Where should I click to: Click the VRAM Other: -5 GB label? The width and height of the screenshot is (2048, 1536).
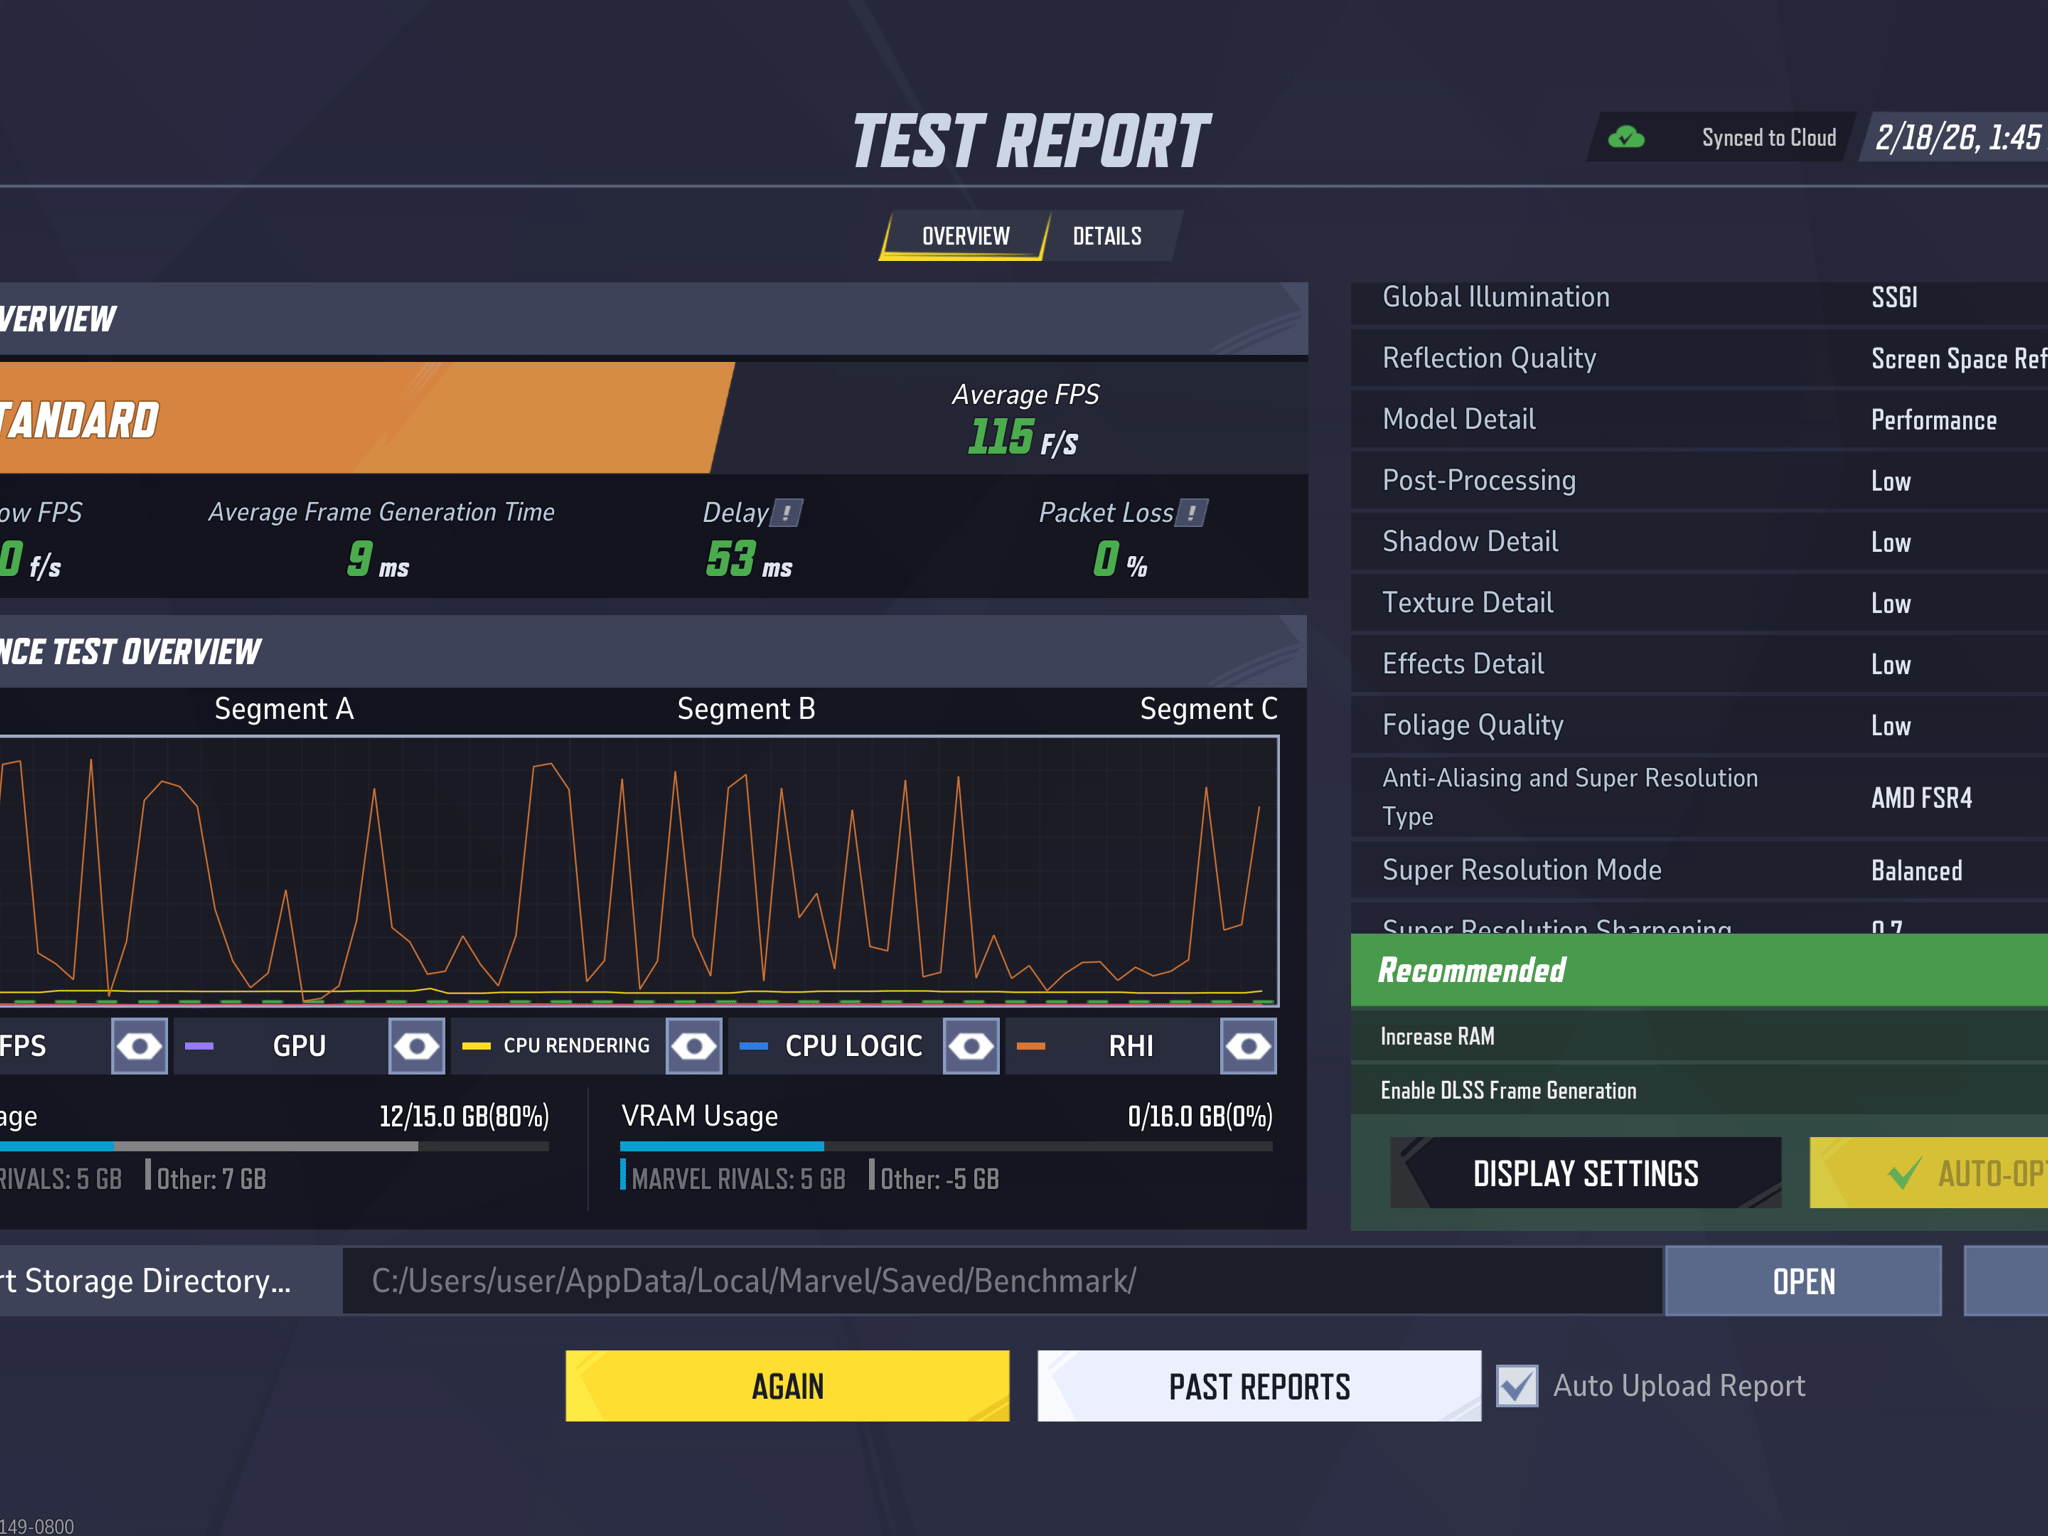coord(939,1179)
